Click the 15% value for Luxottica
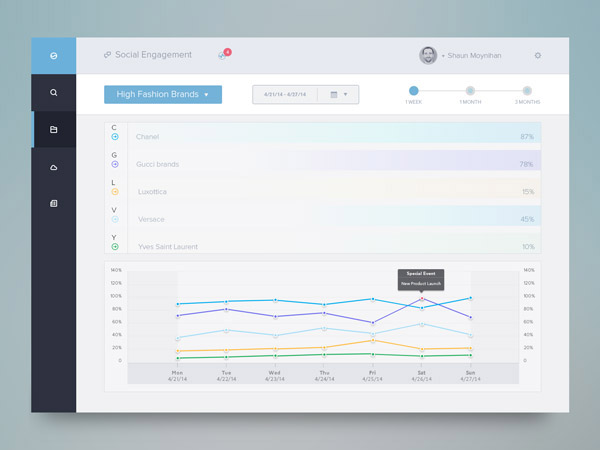 pyautogui.click(x=528, y=192)
